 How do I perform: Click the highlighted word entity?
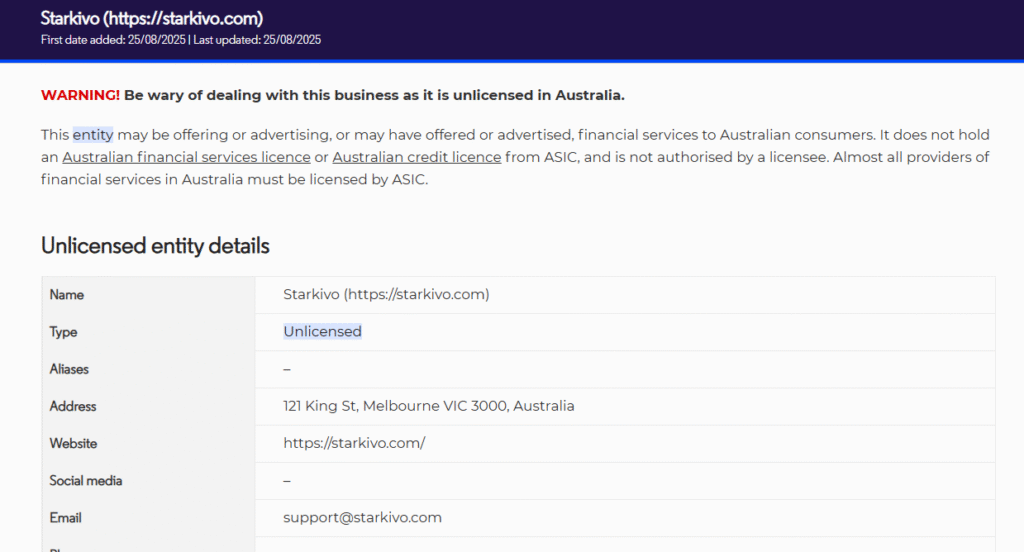point(93,135)
